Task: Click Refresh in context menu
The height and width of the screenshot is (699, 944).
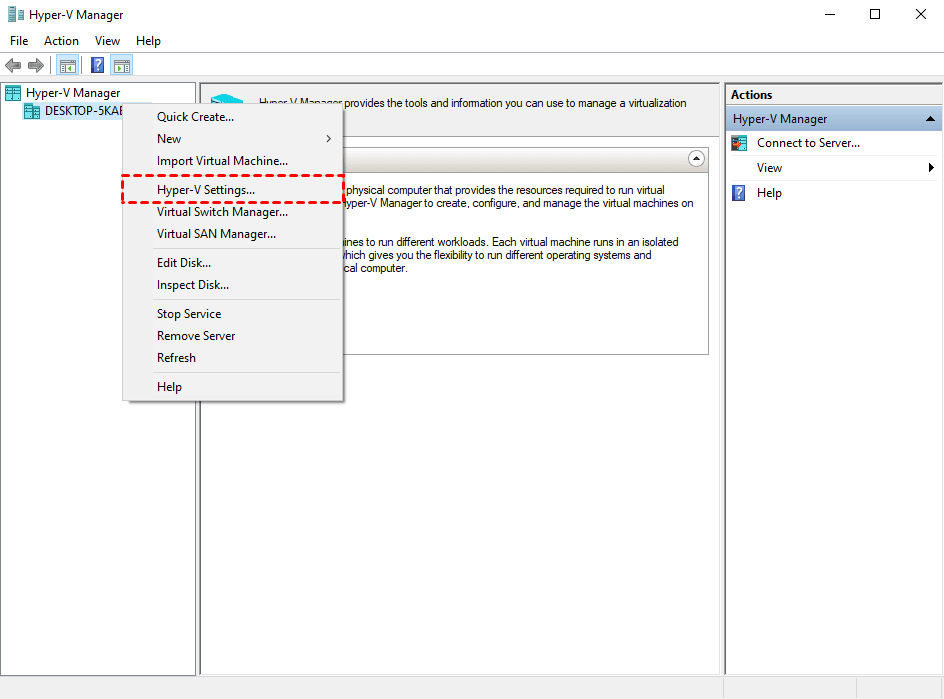Action: tap(232, 358)
